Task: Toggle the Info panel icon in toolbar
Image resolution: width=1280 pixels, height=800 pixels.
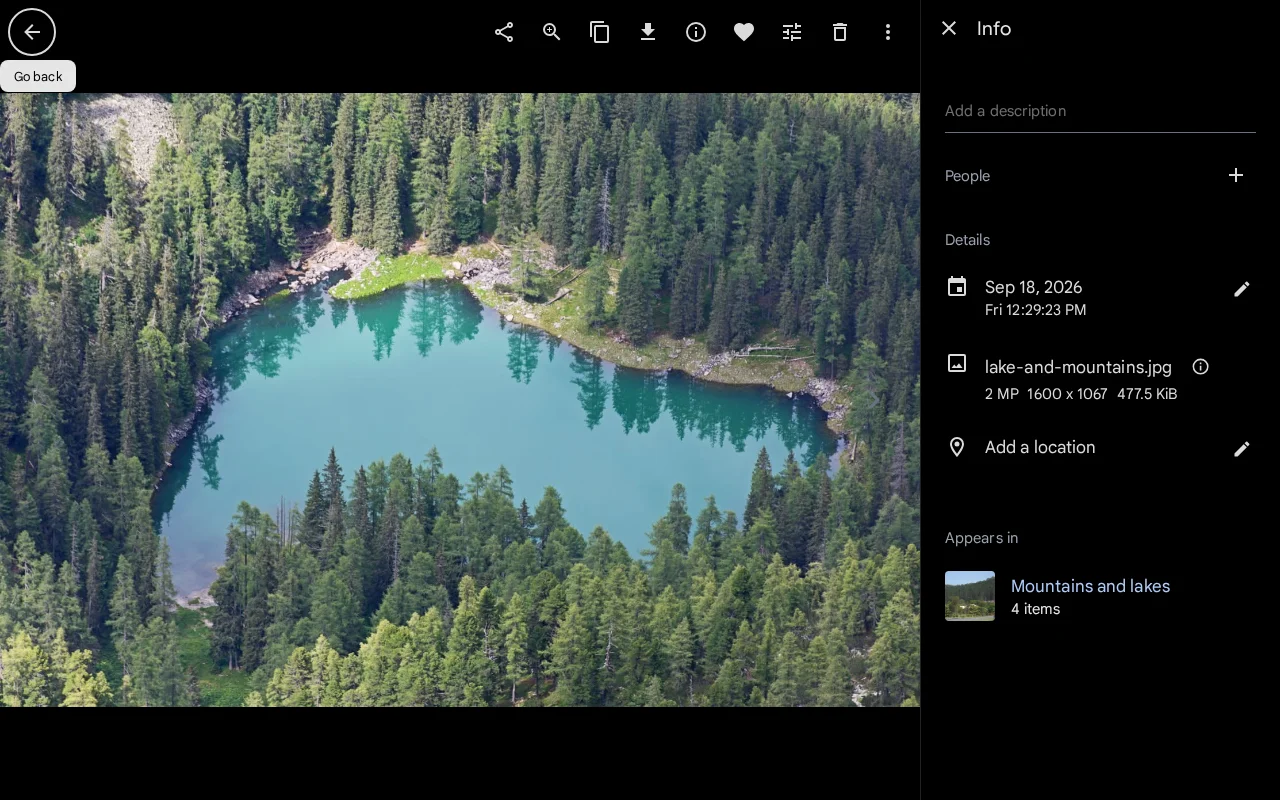Action: 696,32
